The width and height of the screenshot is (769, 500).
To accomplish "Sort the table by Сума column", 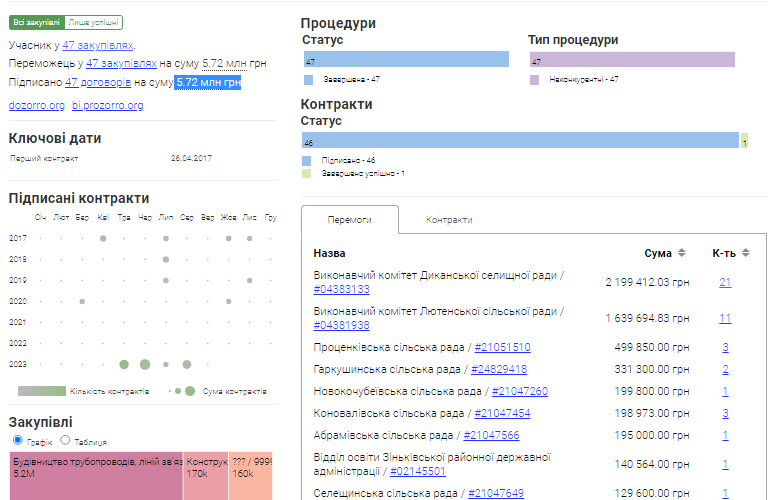I will tap(681, 253).
